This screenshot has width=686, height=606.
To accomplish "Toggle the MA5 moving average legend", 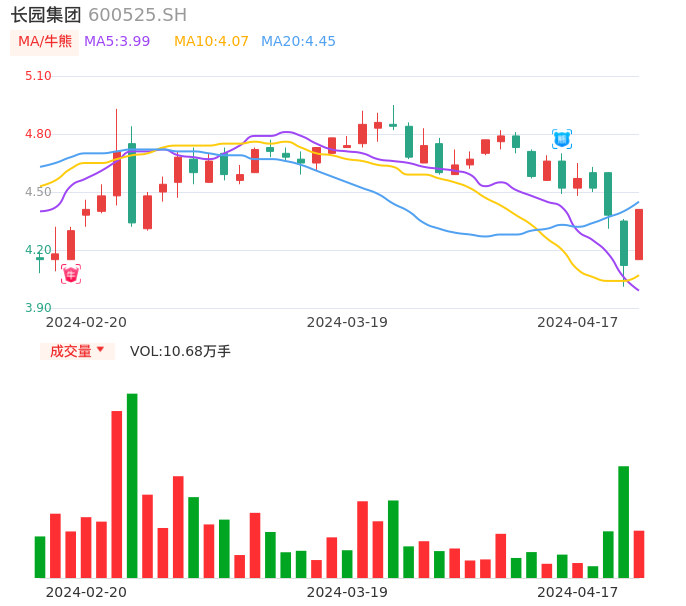I will click(x=117, y=42).
